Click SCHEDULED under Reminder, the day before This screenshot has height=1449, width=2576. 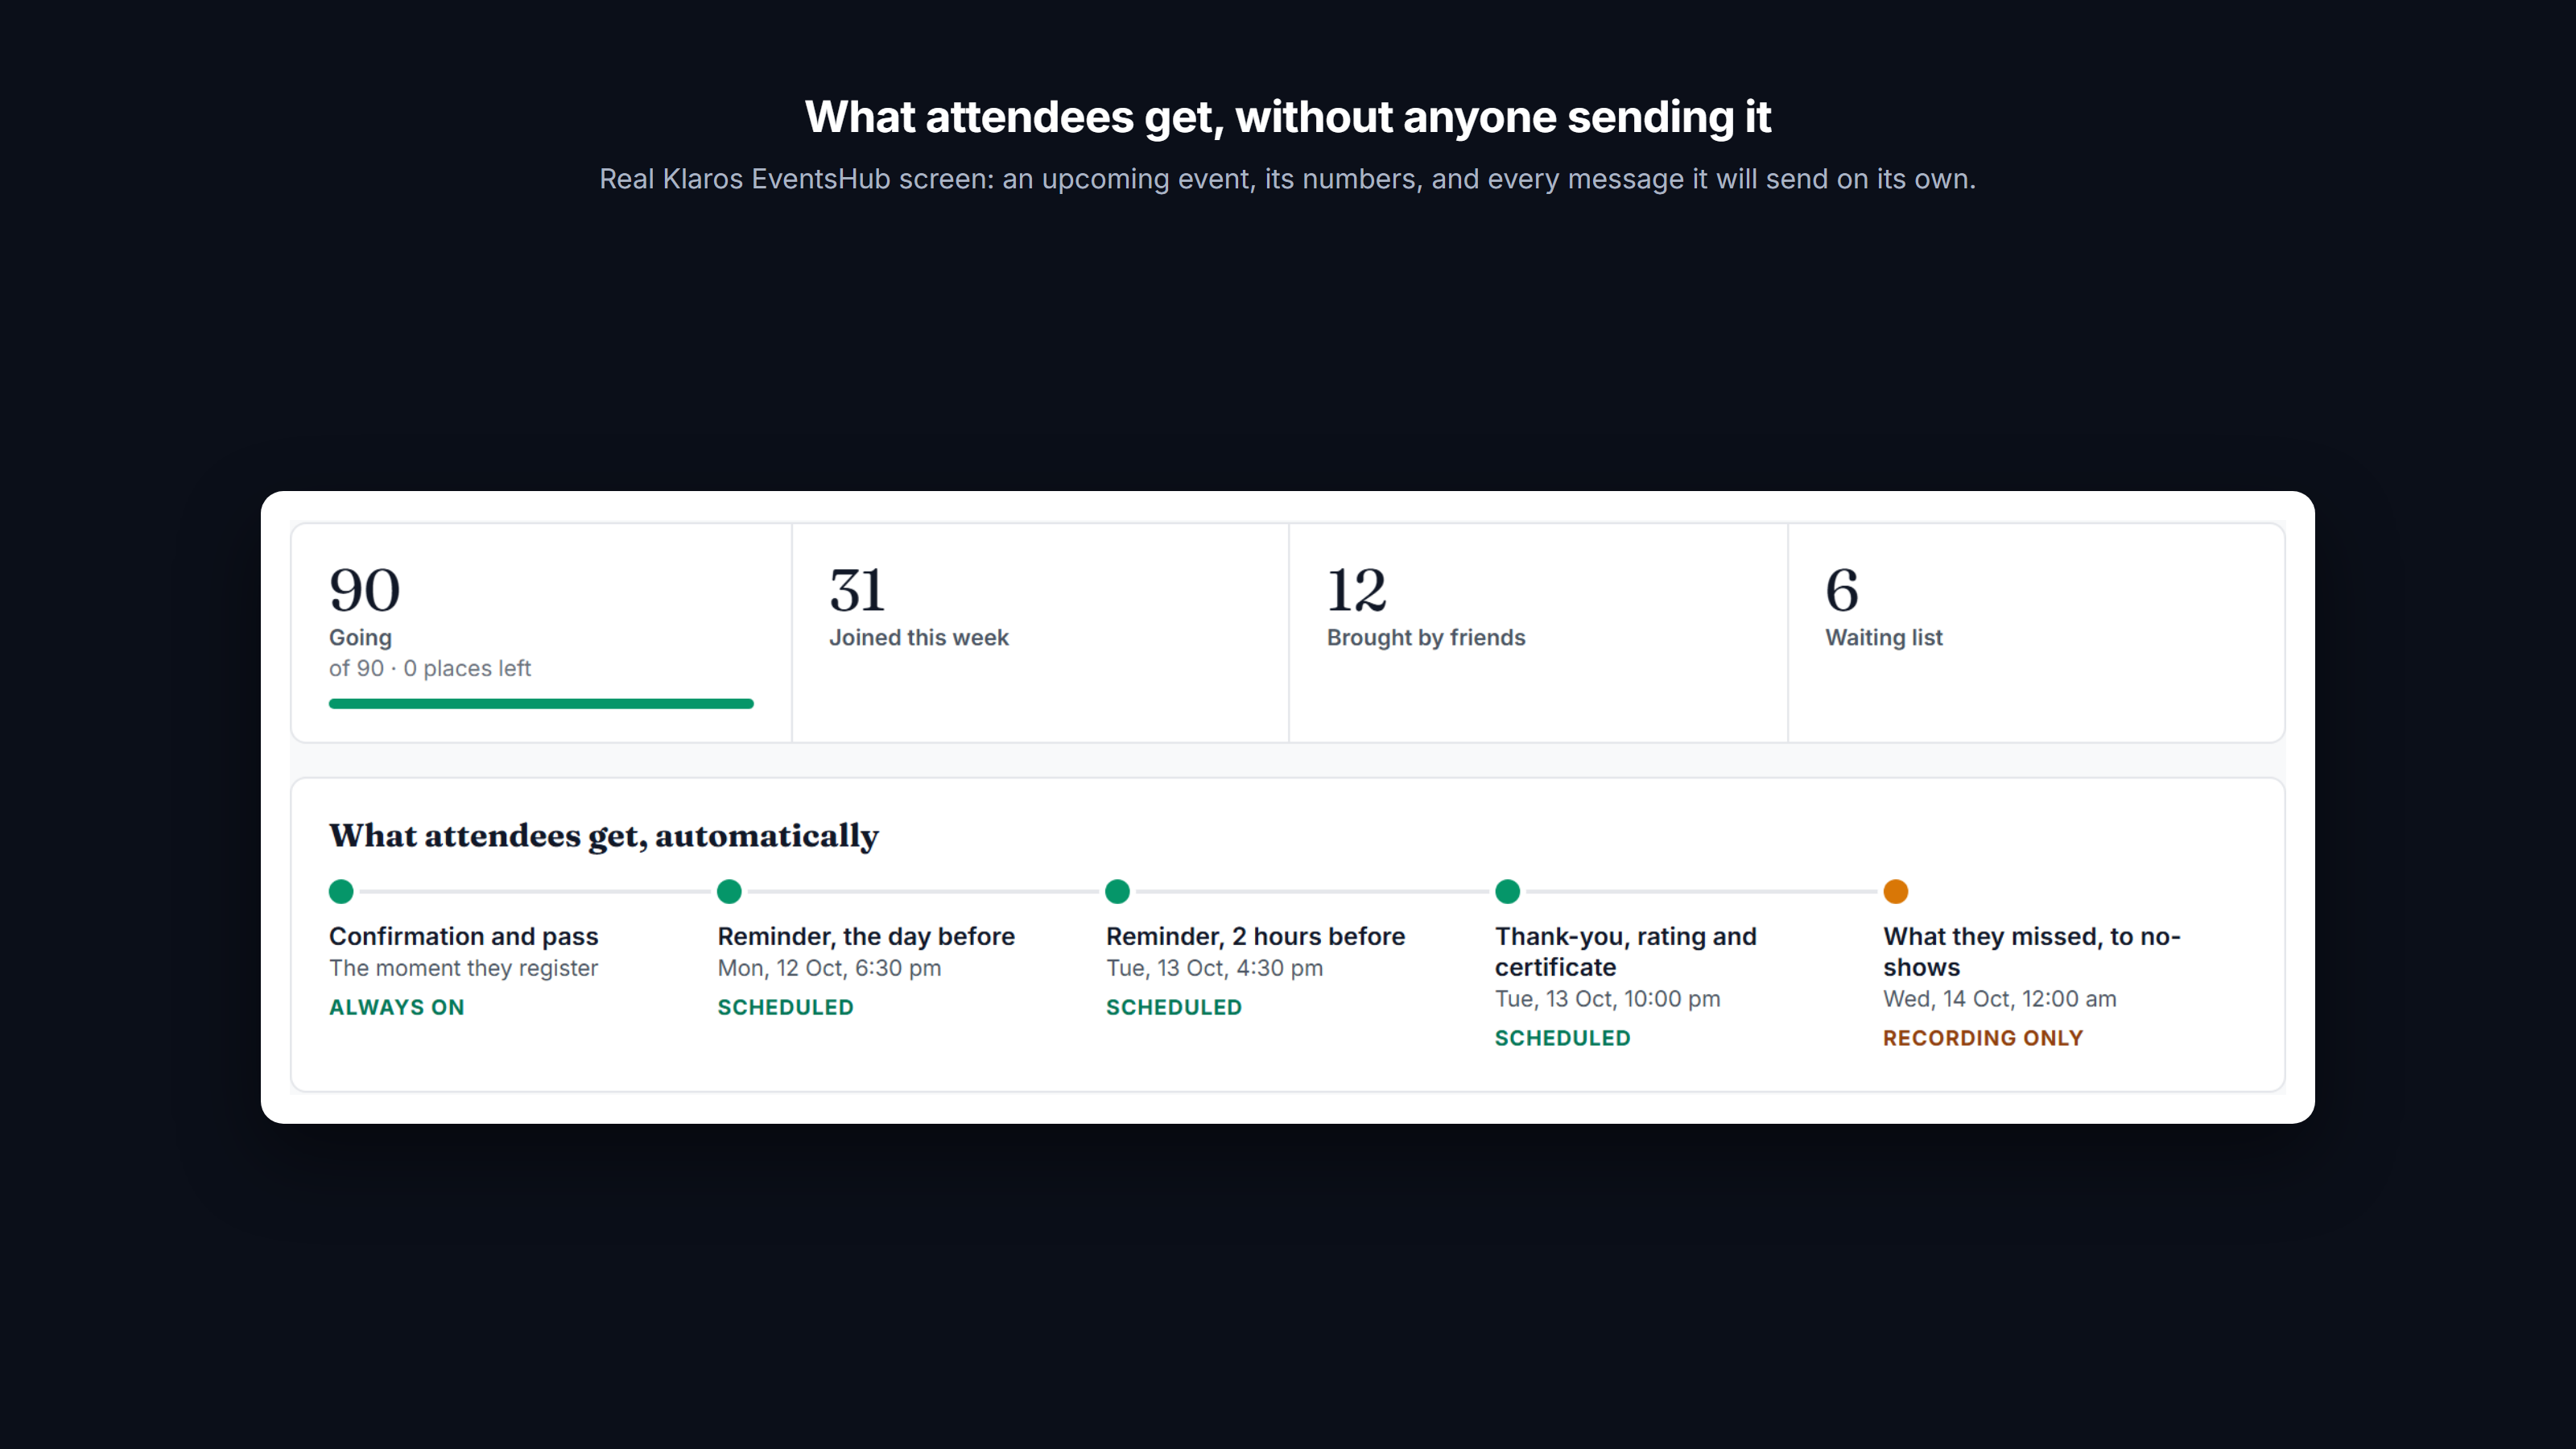[785, 1008]
